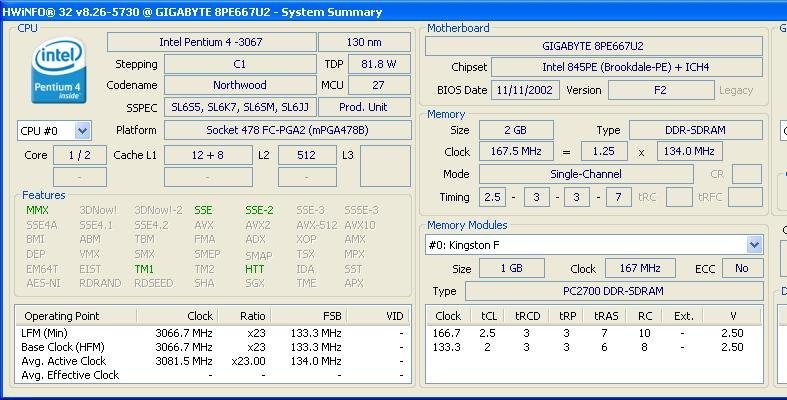The image size is (787, 400).
Task: Click the Timing field showing 2.5
Action: tap(493, 197)
